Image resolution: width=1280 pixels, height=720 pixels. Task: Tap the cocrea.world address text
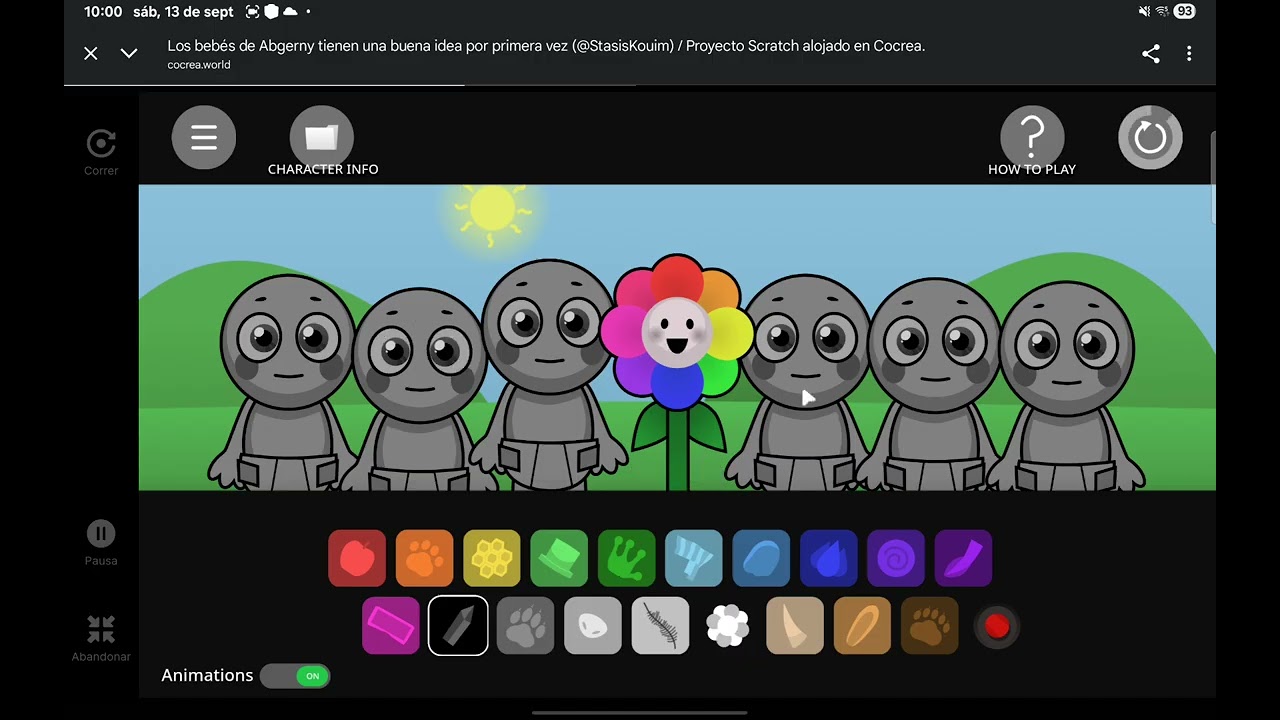pyautogui.click(x=199, y=65)
